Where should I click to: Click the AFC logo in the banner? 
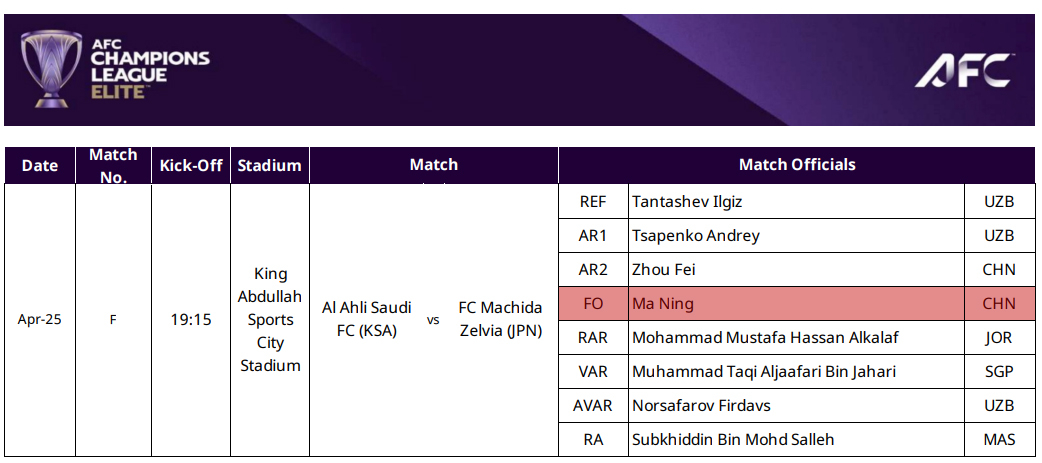(963, 69)
